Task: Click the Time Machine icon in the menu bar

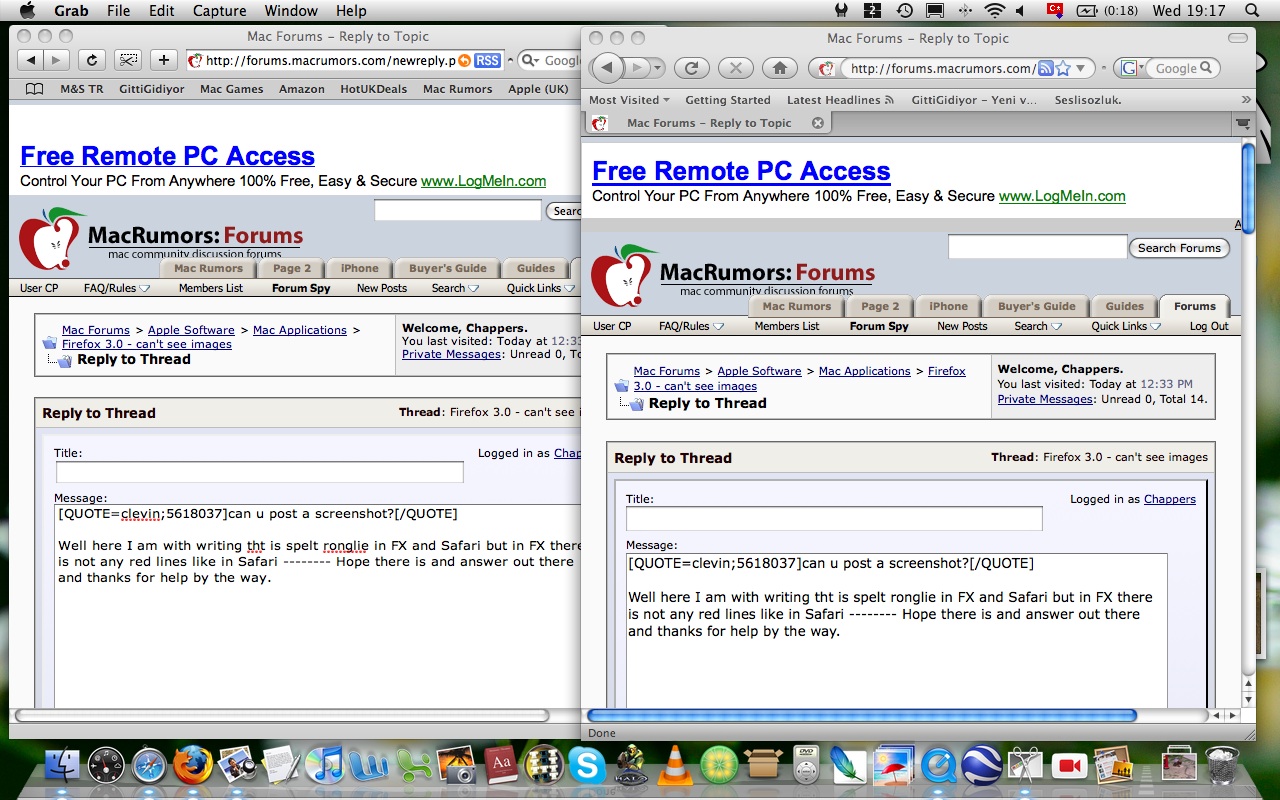Action: tap(905, 11)
